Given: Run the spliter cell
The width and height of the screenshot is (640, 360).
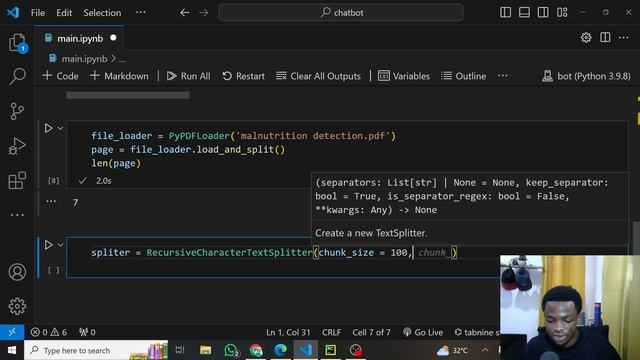Looking at the screenshot, I should (48, 244).
